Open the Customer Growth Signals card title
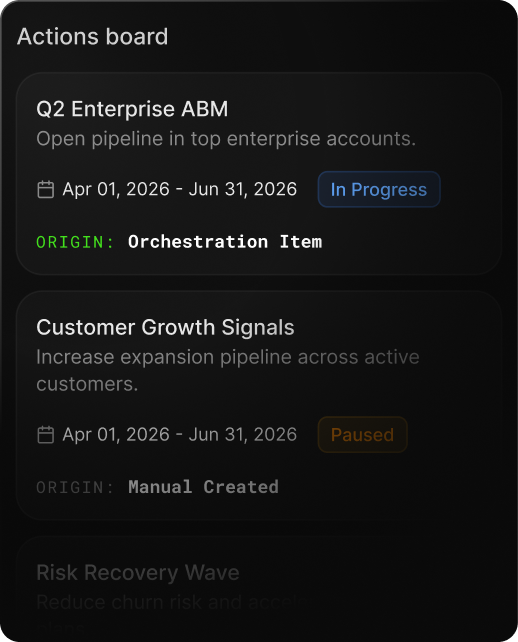Viewport: 518px width, 642px height. pyautogui.click(x=165, y=328)
